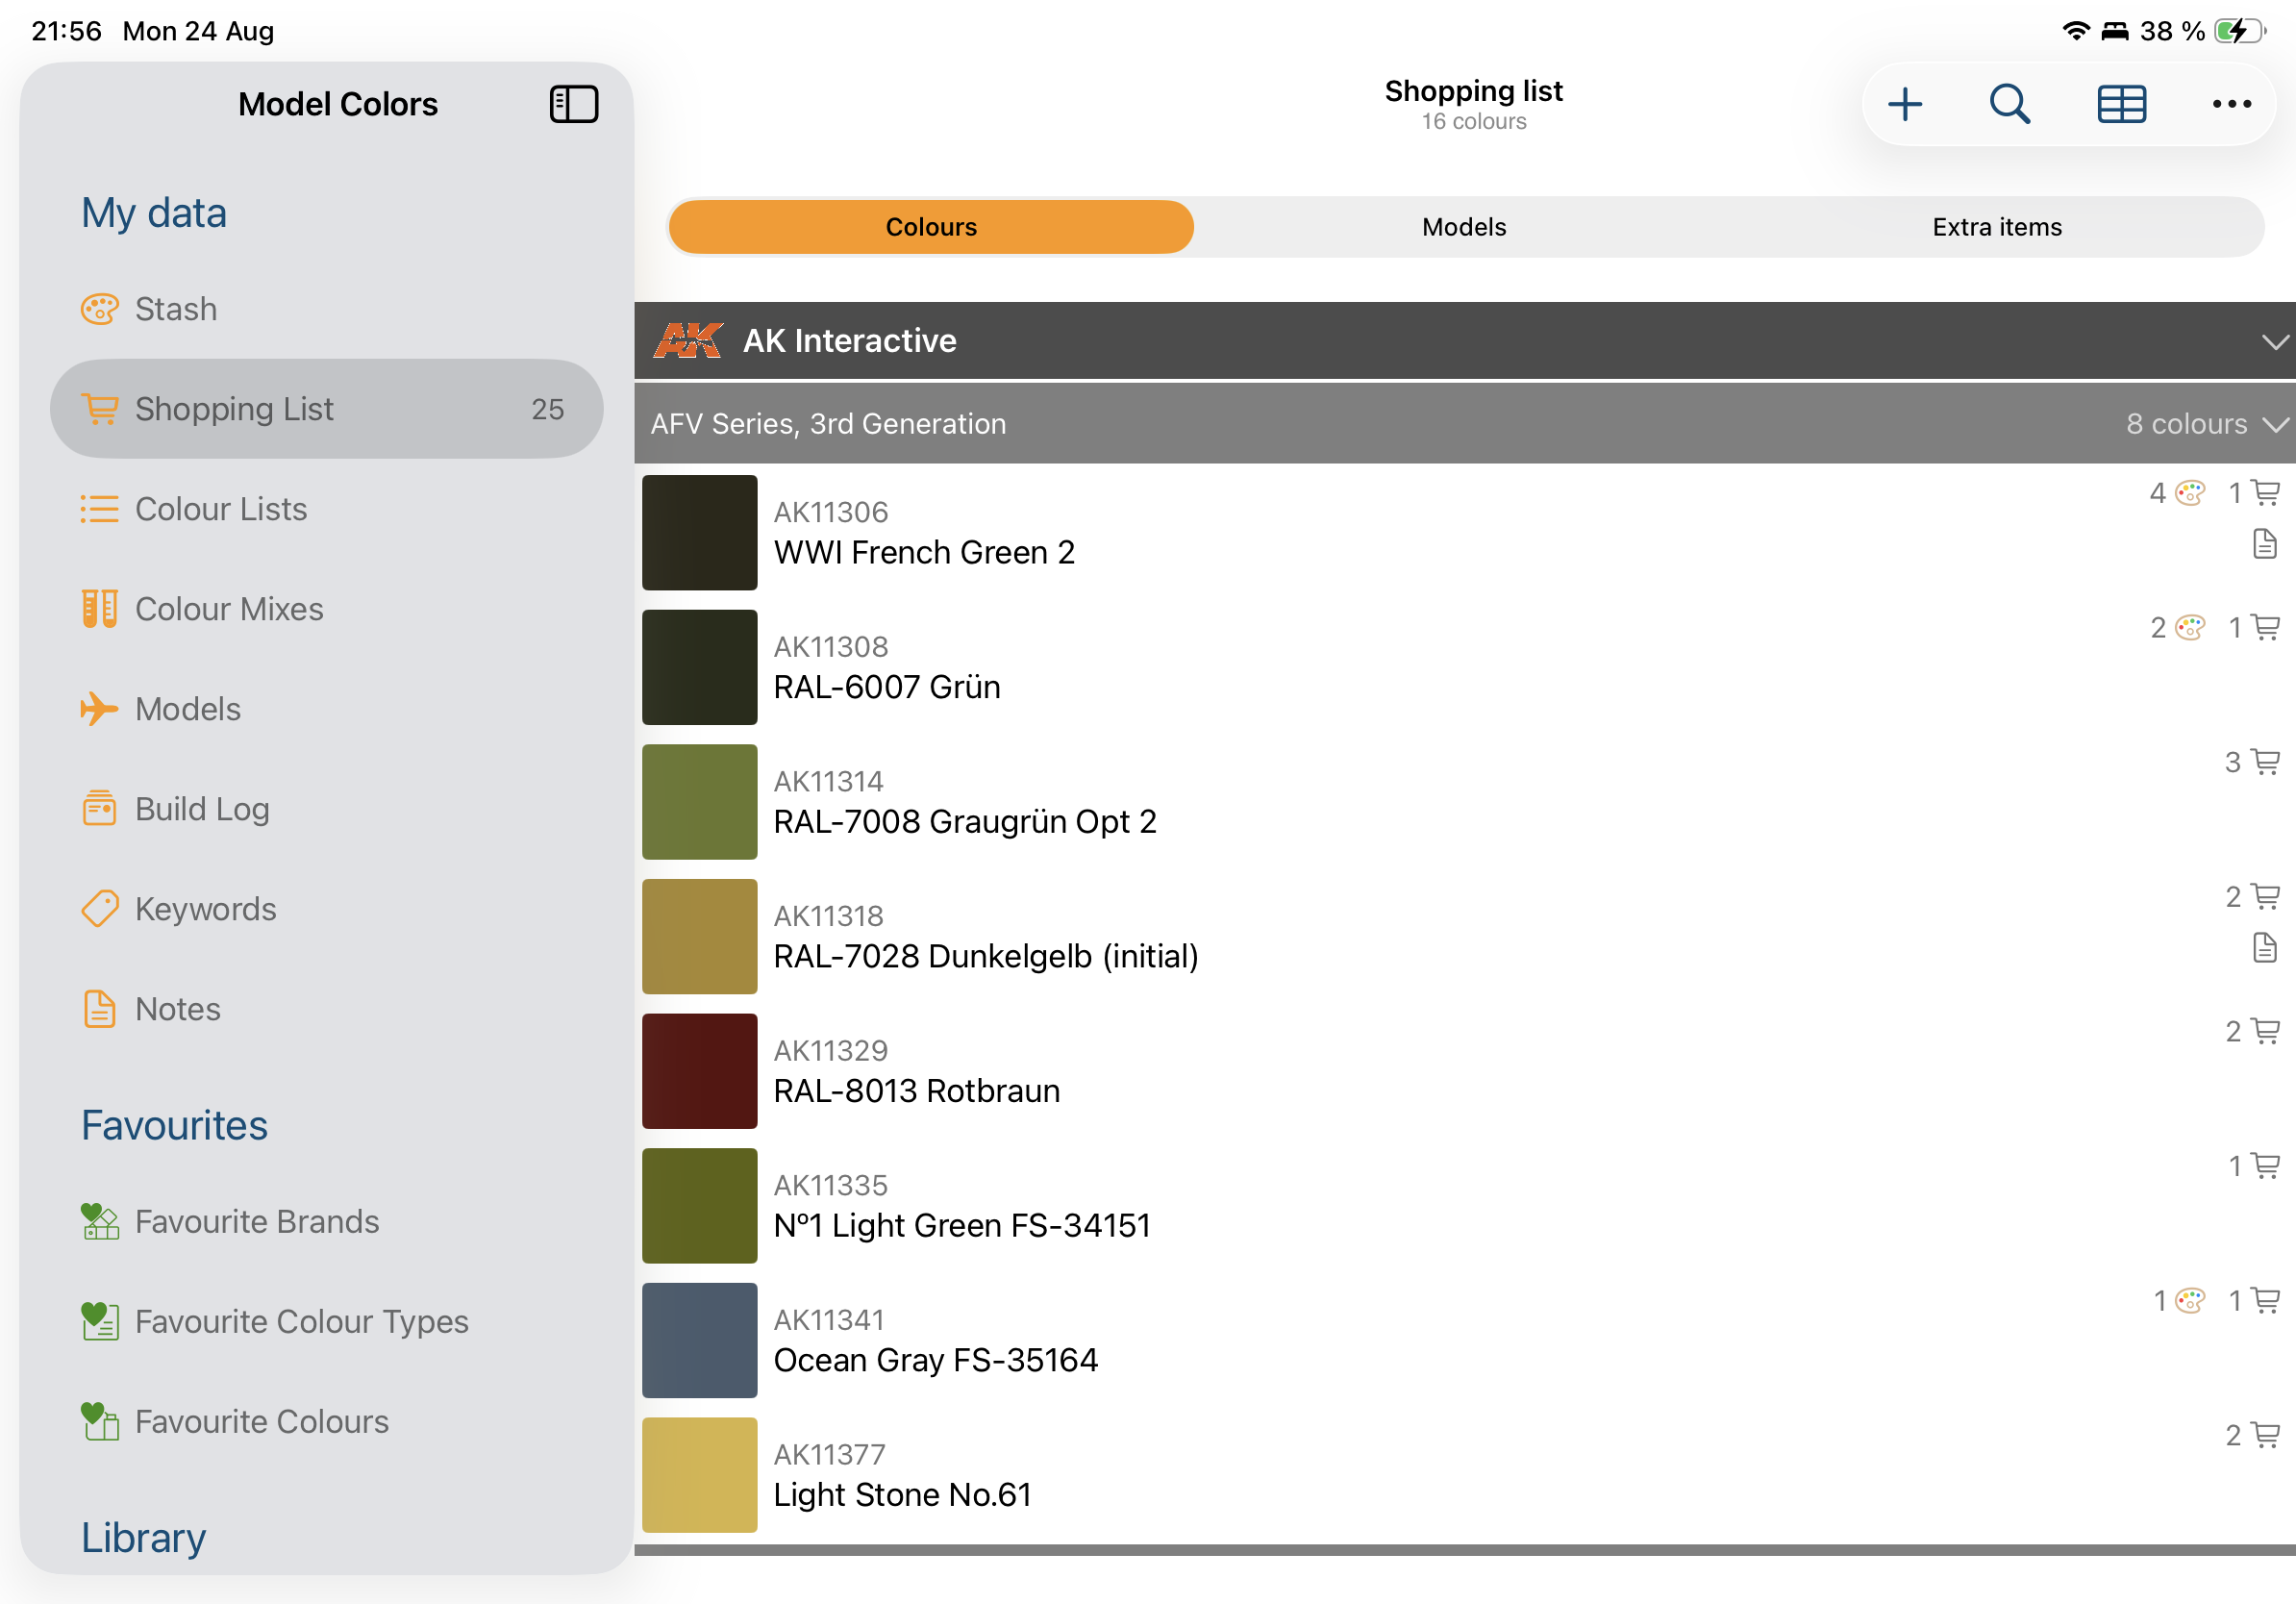Screen dimensions: 2296x1604
Task: Tap the WWI French Green 2 colour swatch
Action: click(700, 532)
